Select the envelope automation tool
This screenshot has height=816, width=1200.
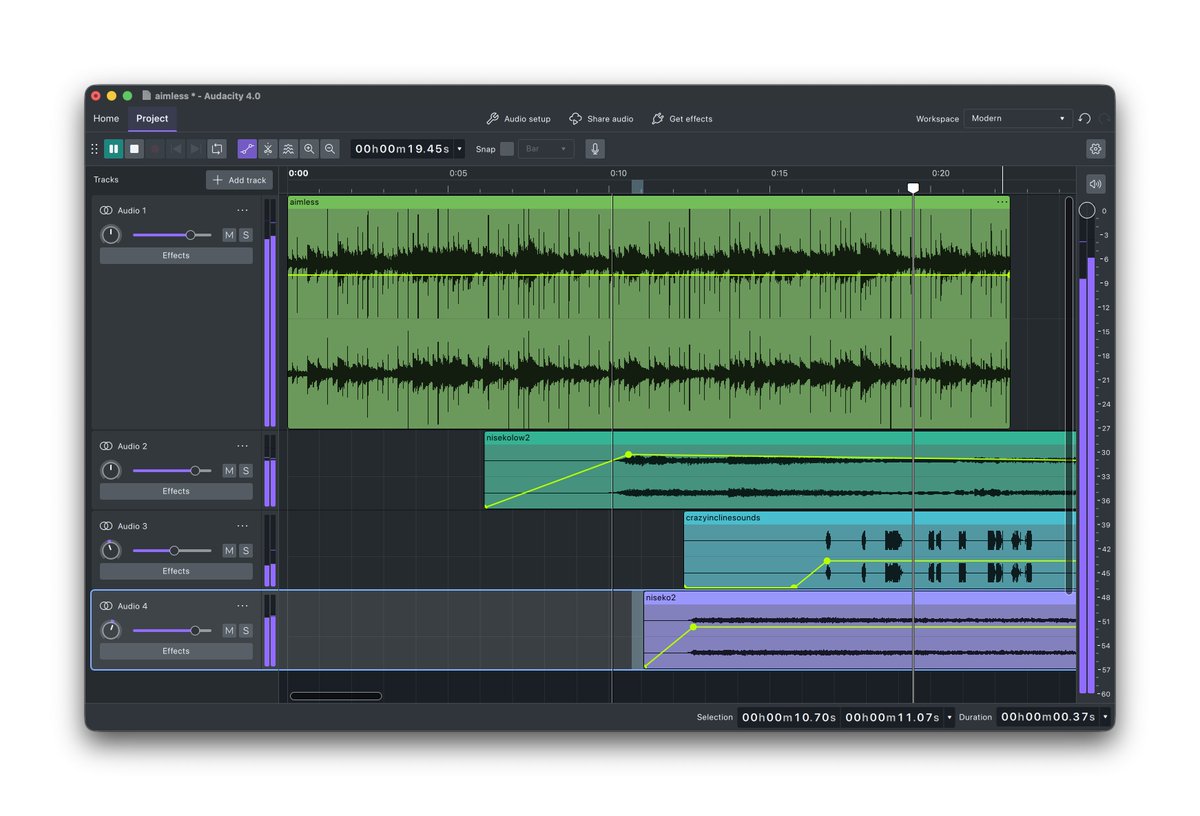[x=247, y=149]
